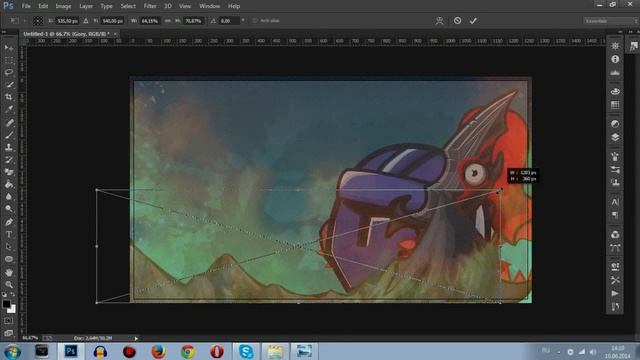The width and height of the screenshot is (640, 360).
Task: Expand the left tools panel
Action: click(x=4, y=31)
